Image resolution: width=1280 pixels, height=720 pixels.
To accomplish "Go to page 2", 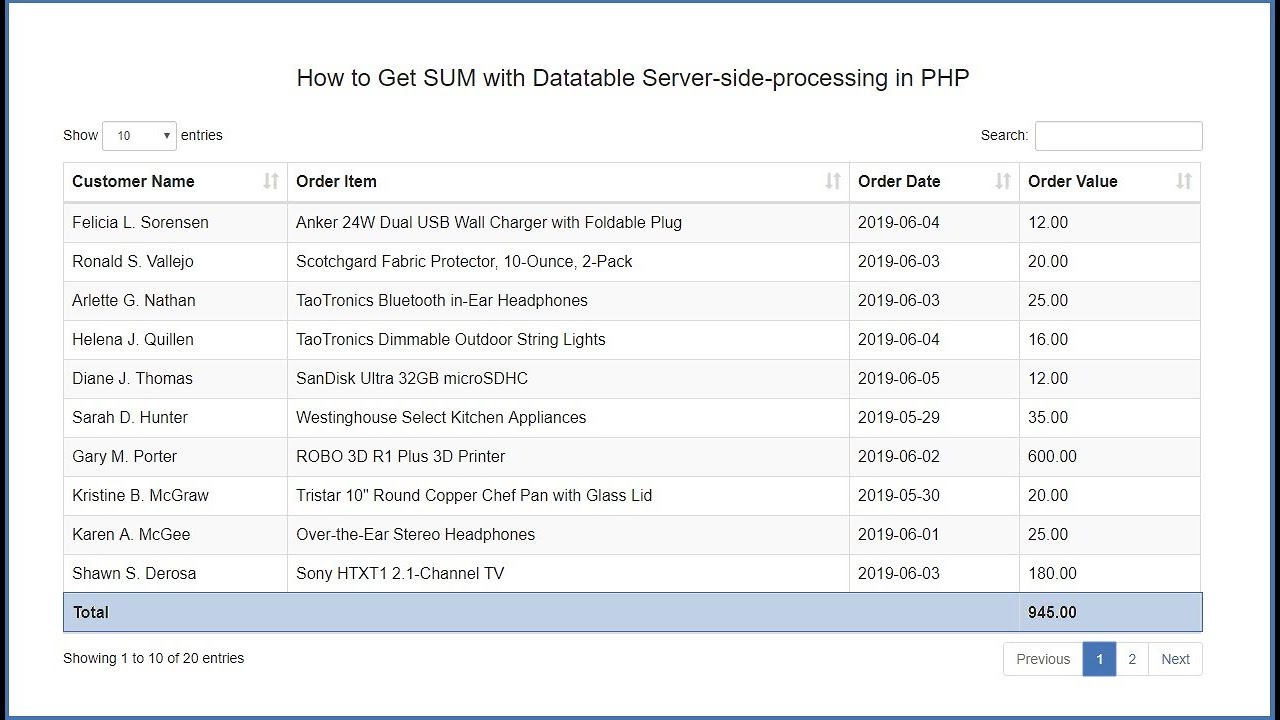I will point(1132,659).
